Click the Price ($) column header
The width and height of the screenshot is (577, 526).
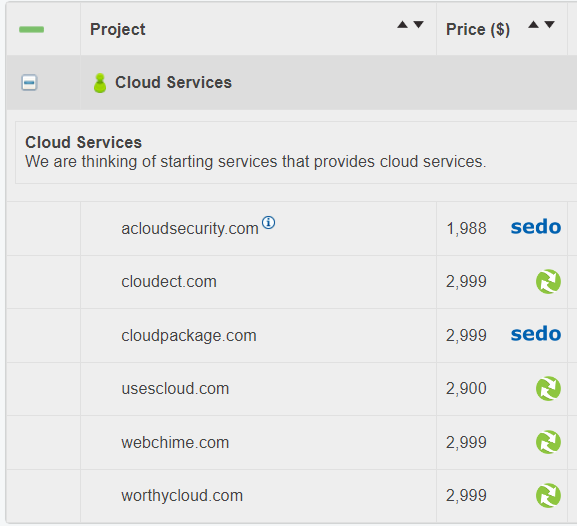pyautogui.click(x=478, y=29)
